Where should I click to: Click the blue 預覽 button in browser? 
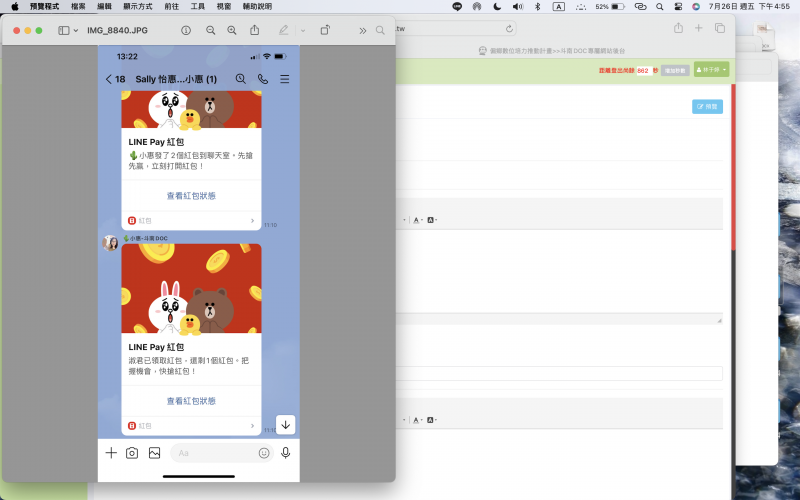[x=707, y=106]
